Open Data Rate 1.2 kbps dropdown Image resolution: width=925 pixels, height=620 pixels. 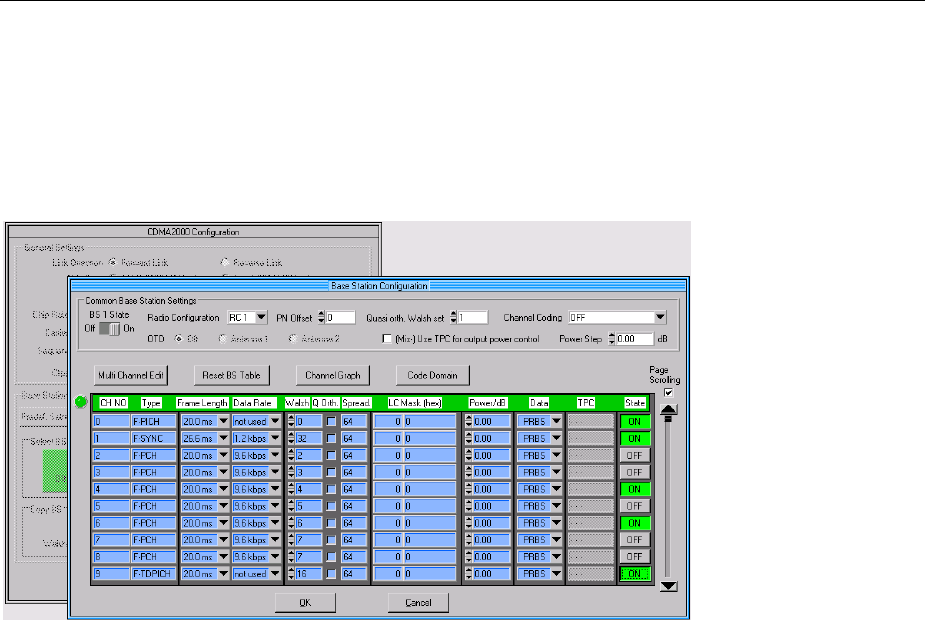274,438
